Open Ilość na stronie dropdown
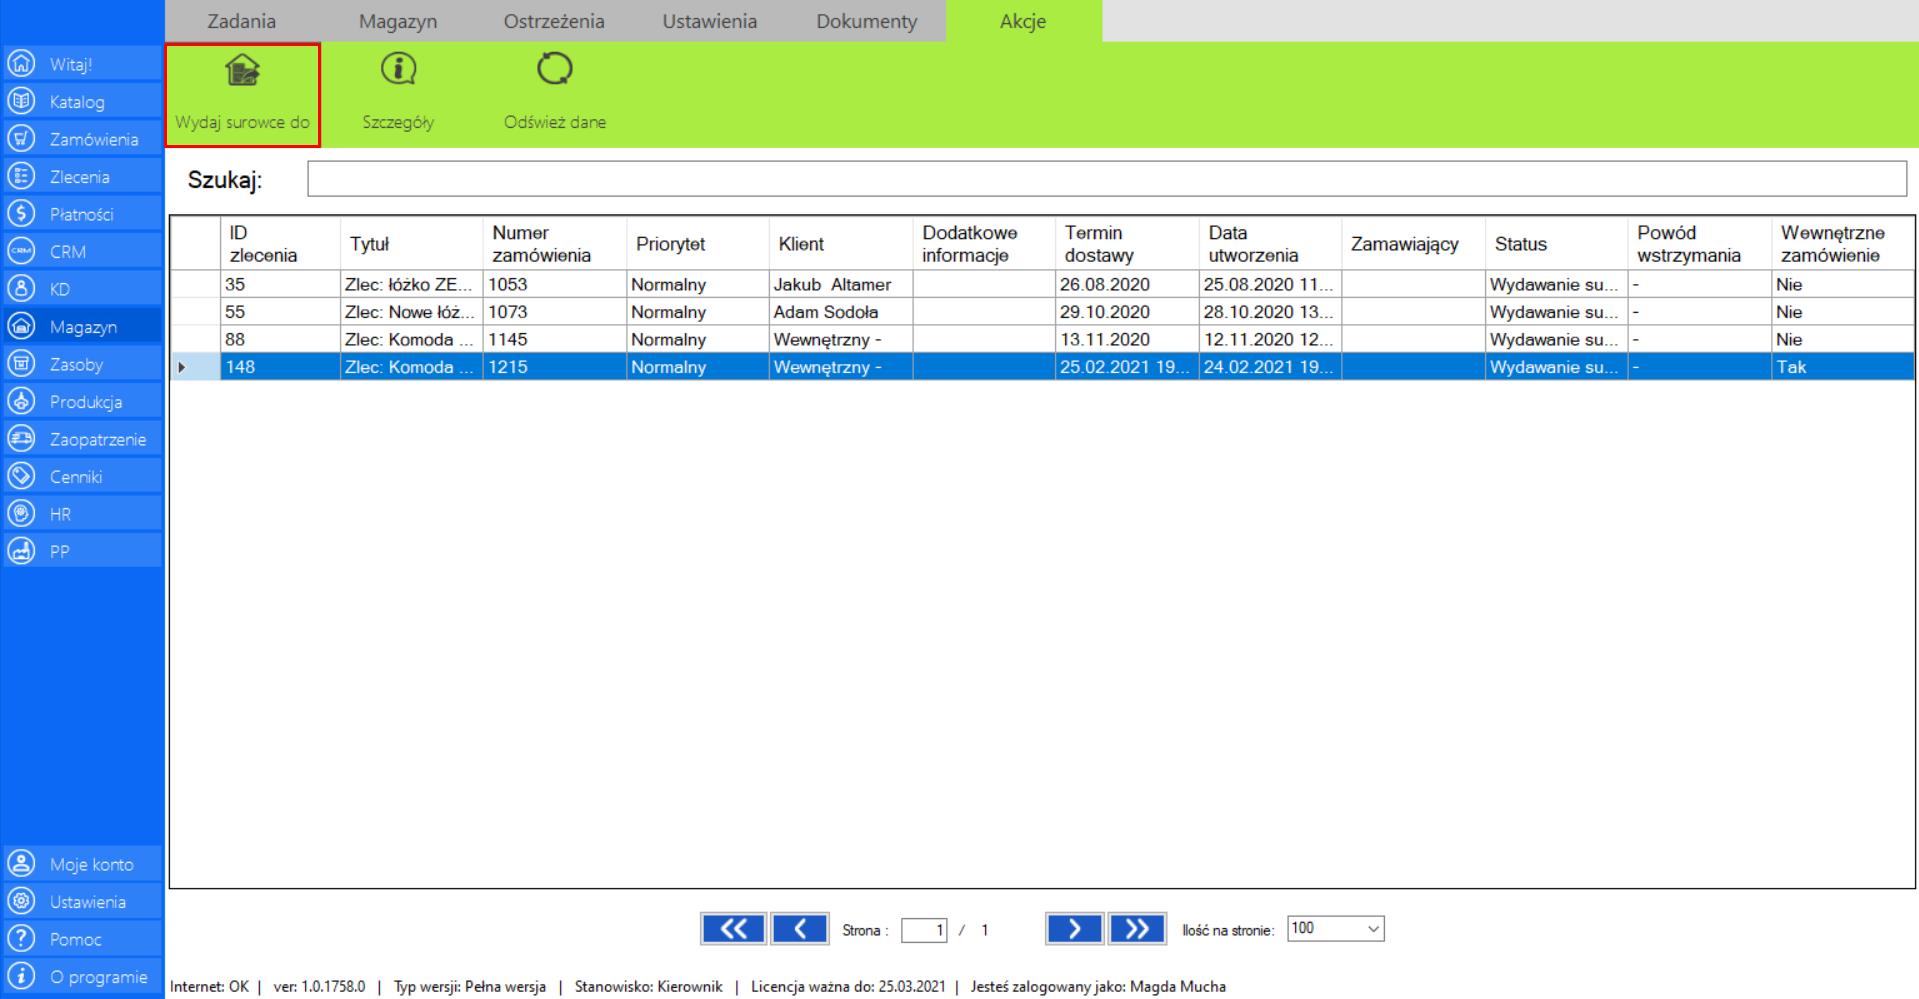The width and height of the screenshot is (1919, 999). 1335,929
